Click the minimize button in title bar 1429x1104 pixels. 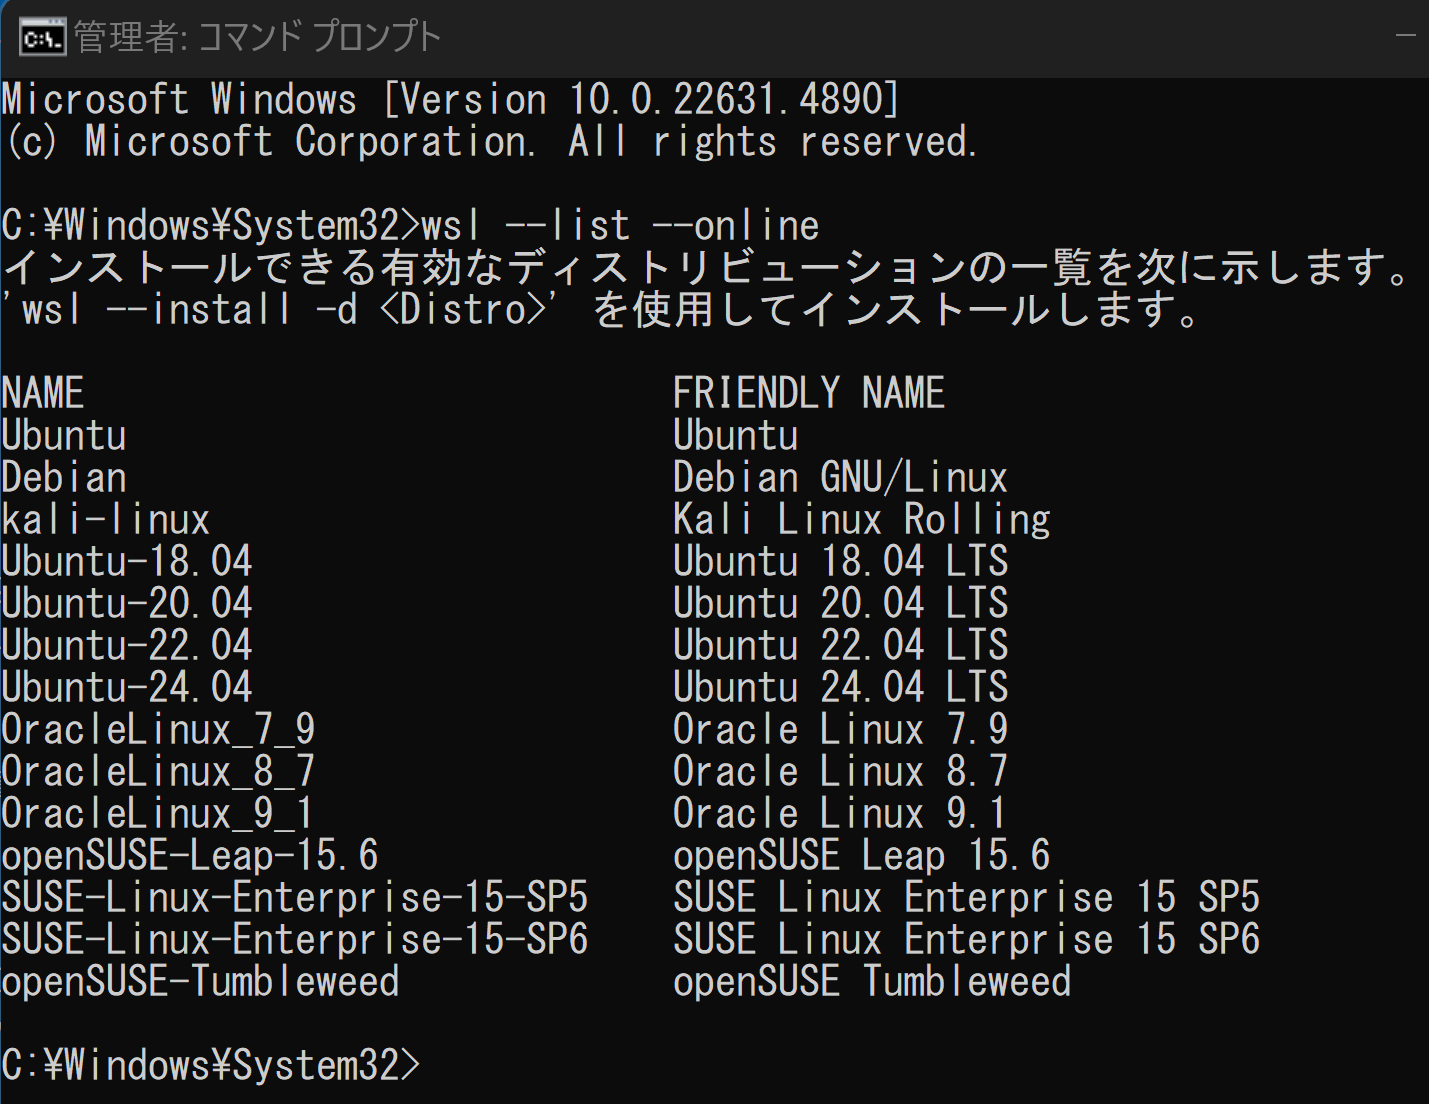click(x=1405, y=37)
